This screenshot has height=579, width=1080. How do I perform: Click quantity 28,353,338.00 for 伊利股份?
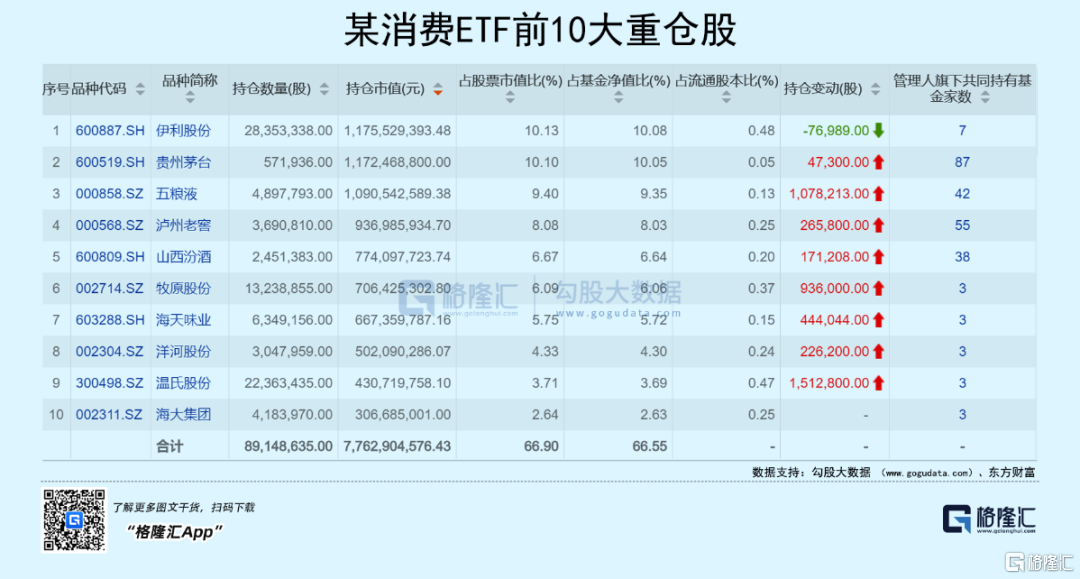click(288, 131)
